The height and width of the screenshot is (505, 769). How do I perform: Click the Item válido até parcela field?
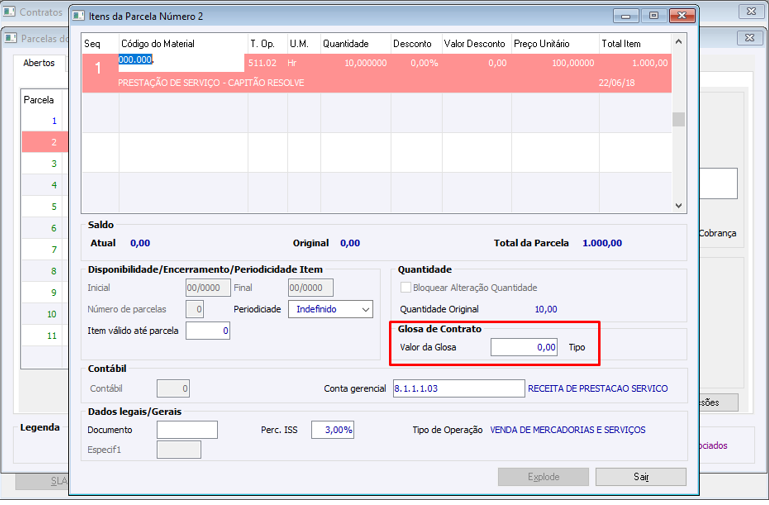tap(208, 330)
